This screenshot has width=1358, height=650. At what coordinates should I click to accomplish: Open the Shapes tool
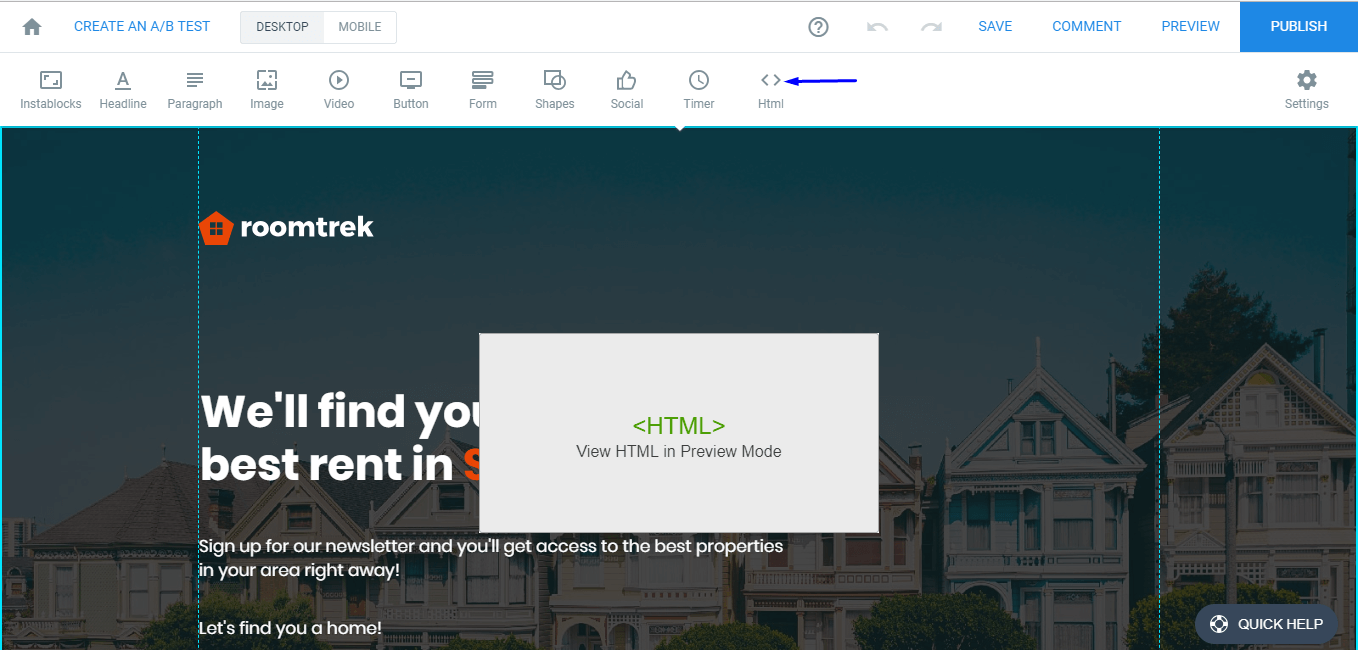(555, 90)
